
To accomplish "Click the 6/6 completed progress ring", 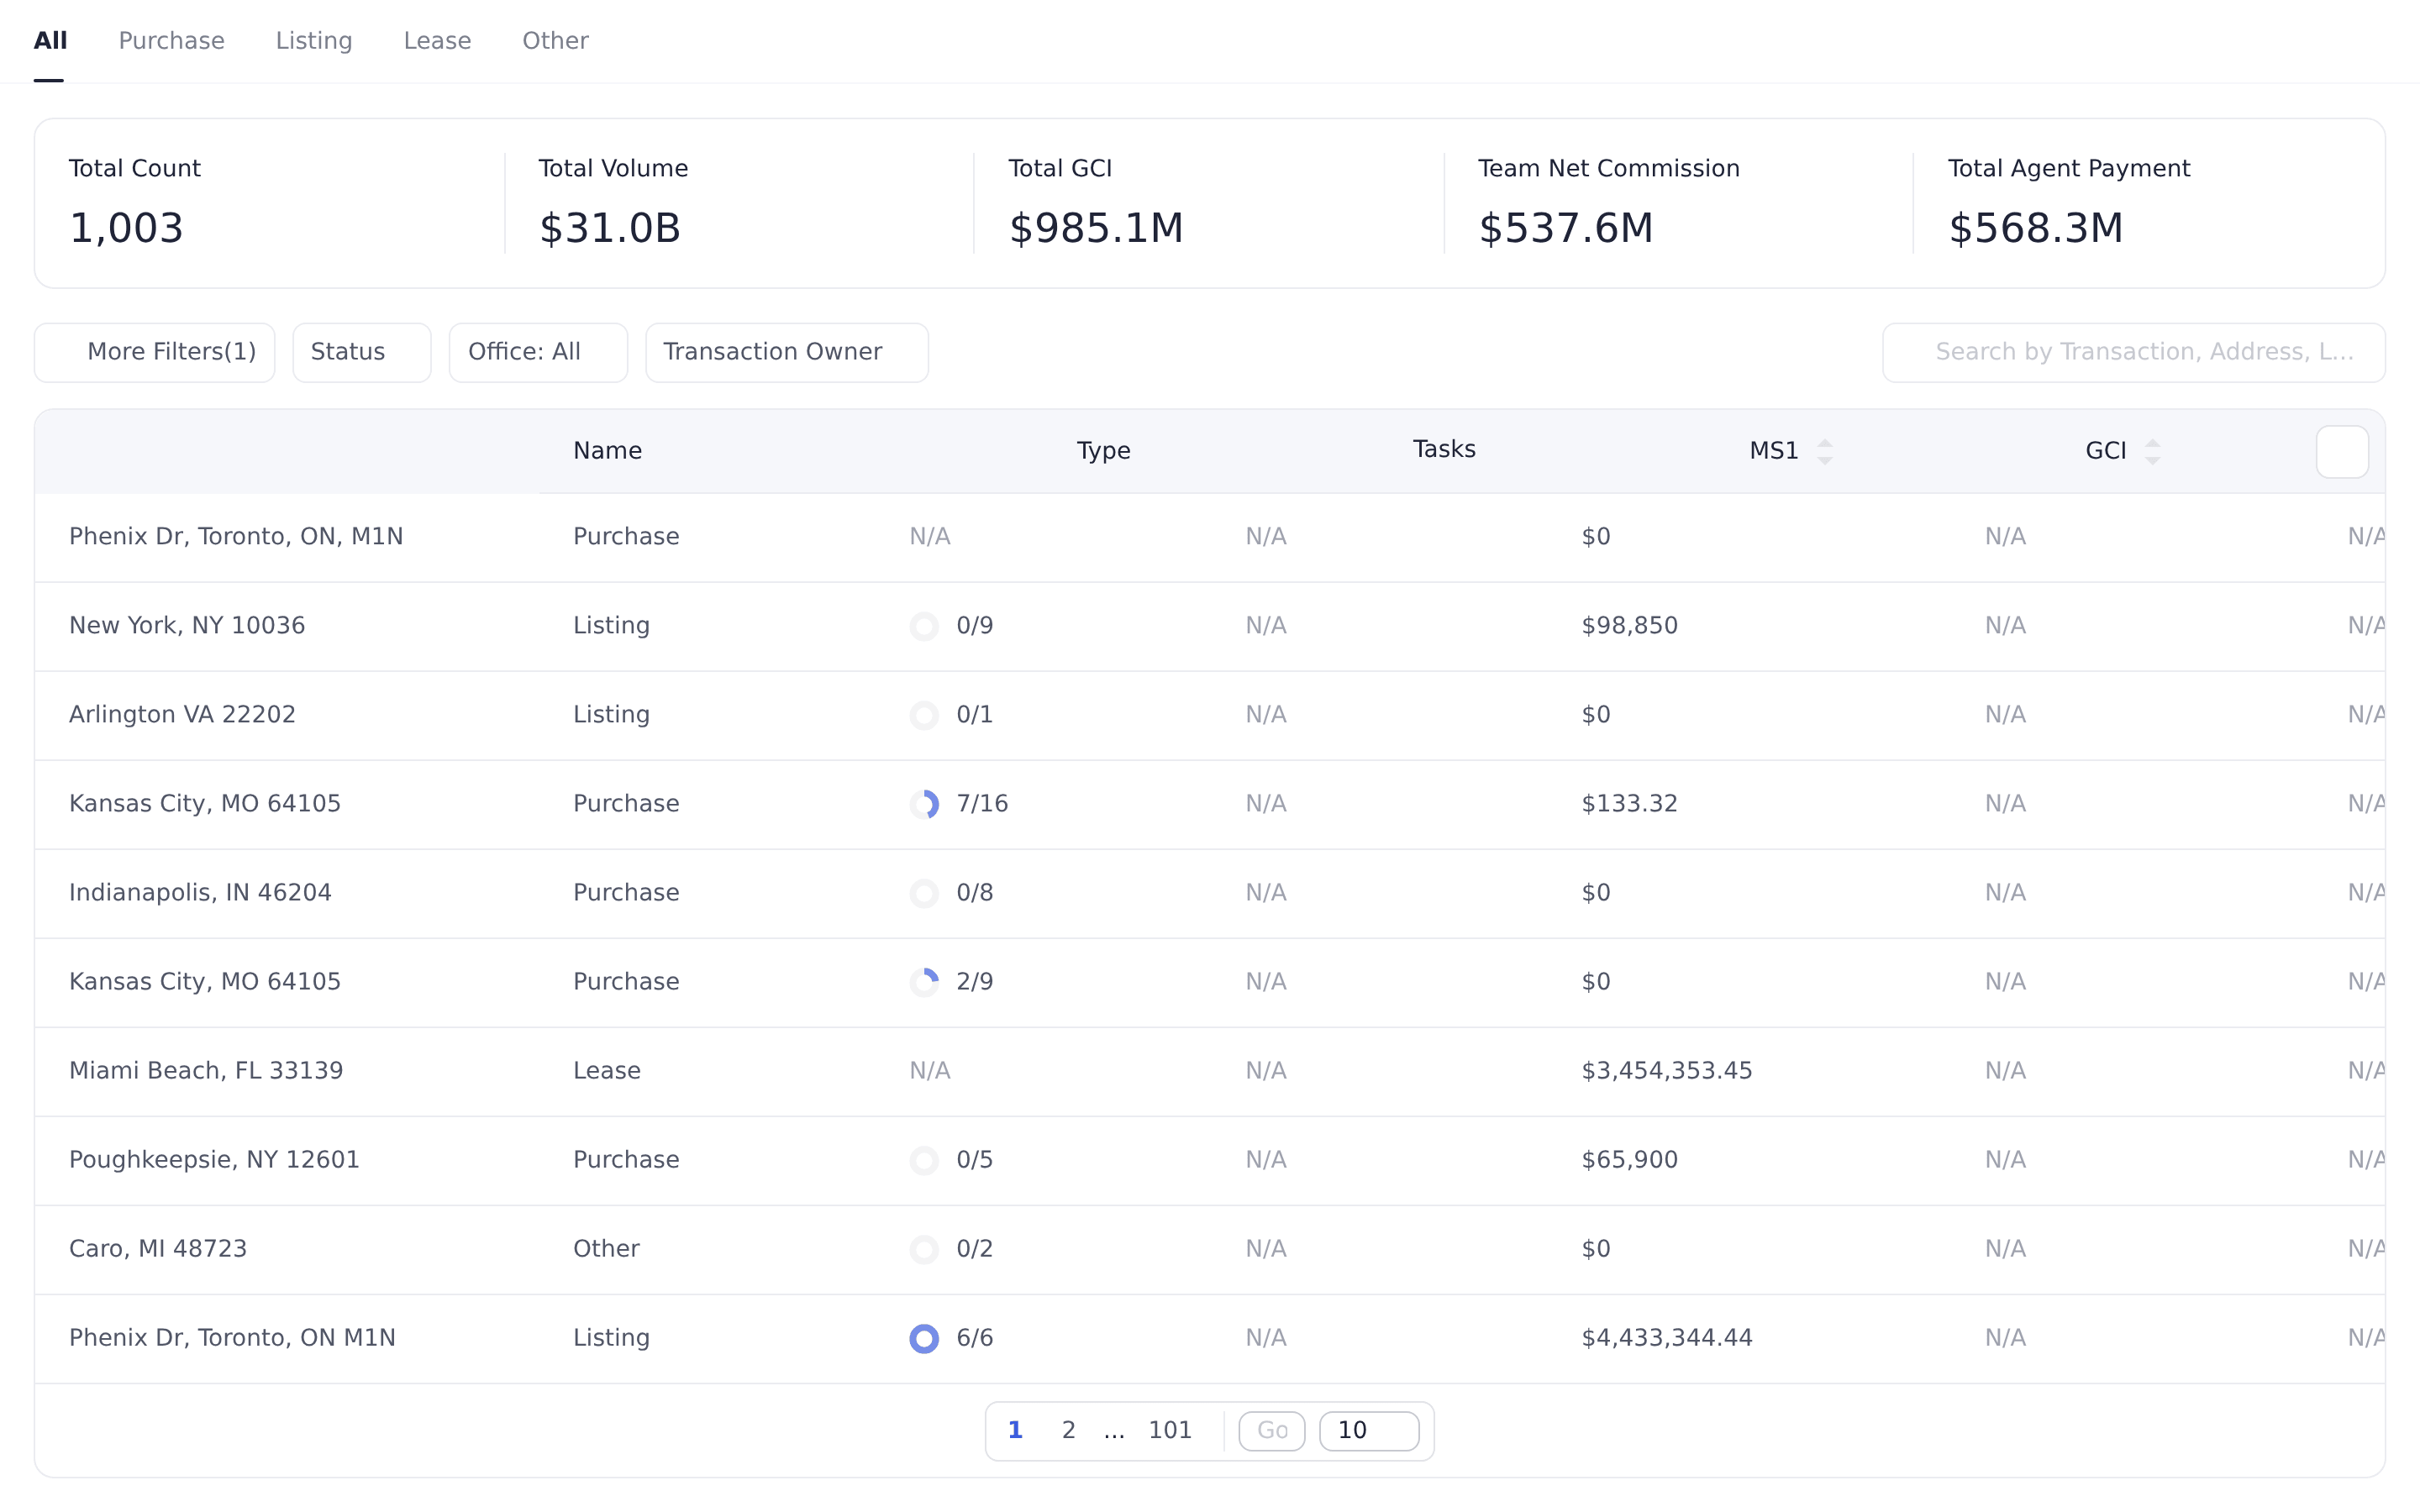I will tap(924, 1338).
